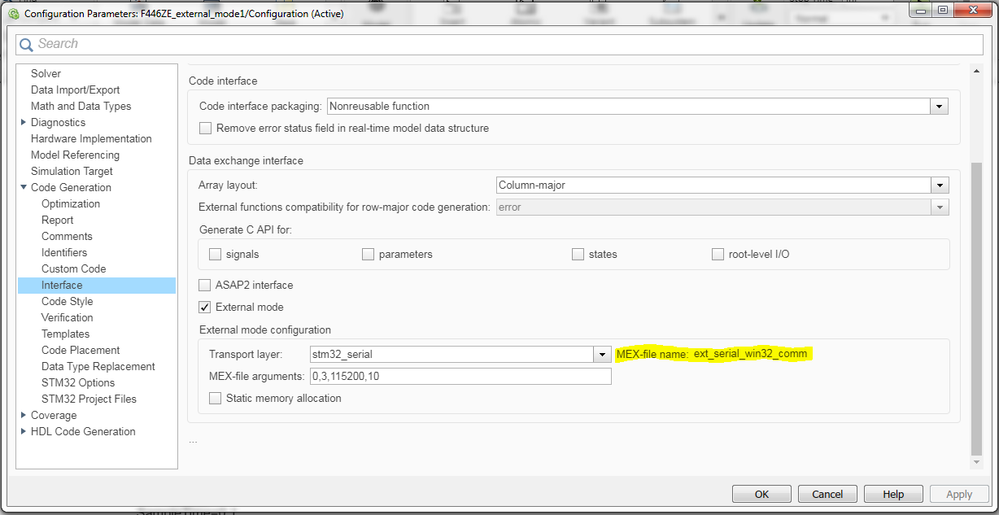Click the MEX-file arguments field
The width and height of the screenshot is (999, 515).
coord(460,376)
